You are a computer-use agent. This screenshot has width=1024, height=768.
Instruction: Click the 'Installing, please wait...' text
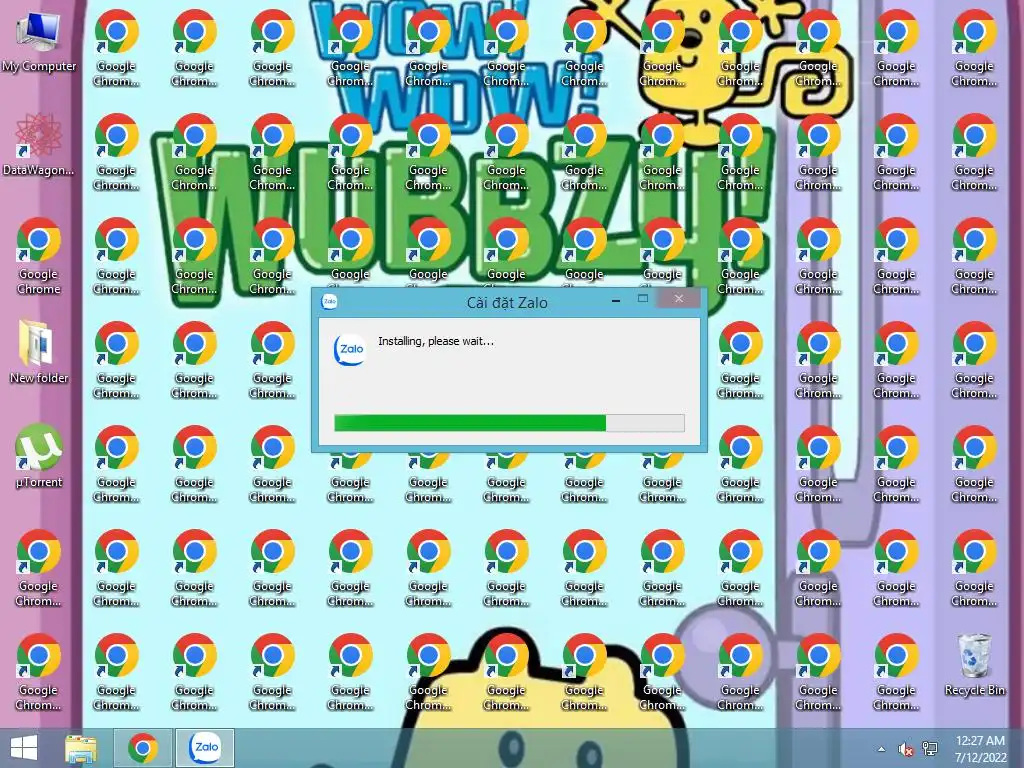(x=436, y=341)
